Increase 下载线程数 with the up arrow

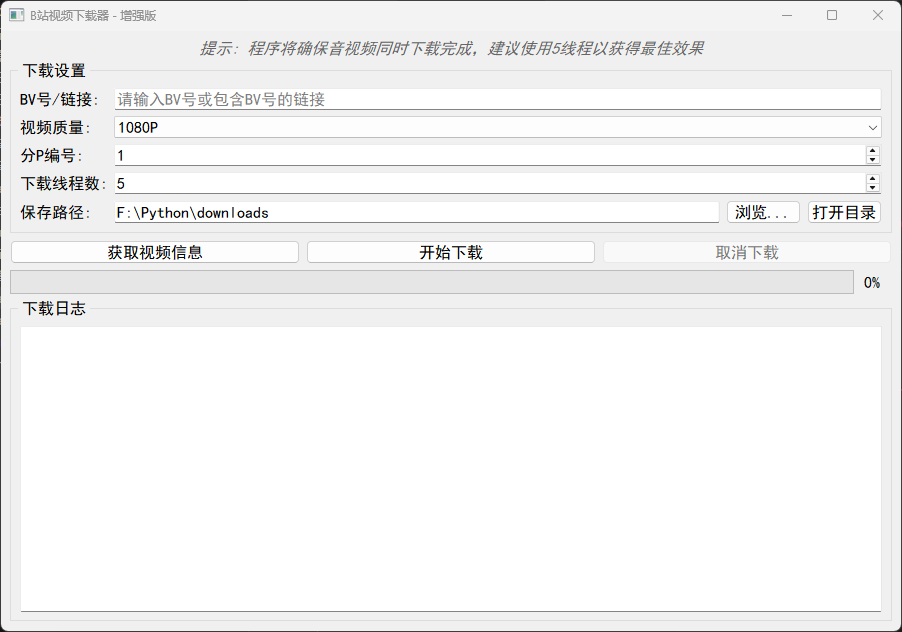click(871, 178)
